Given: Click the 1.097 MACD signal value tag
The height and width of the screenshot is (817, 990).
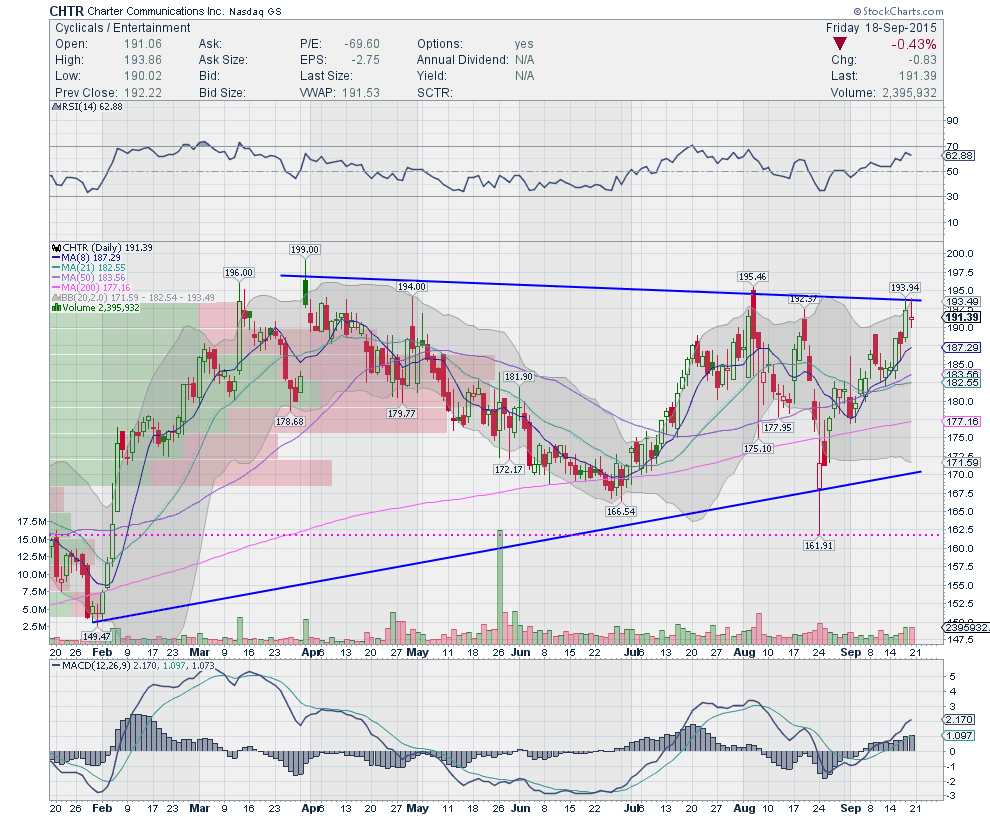Looking at the screenshot, I should (x=960, y=736).
